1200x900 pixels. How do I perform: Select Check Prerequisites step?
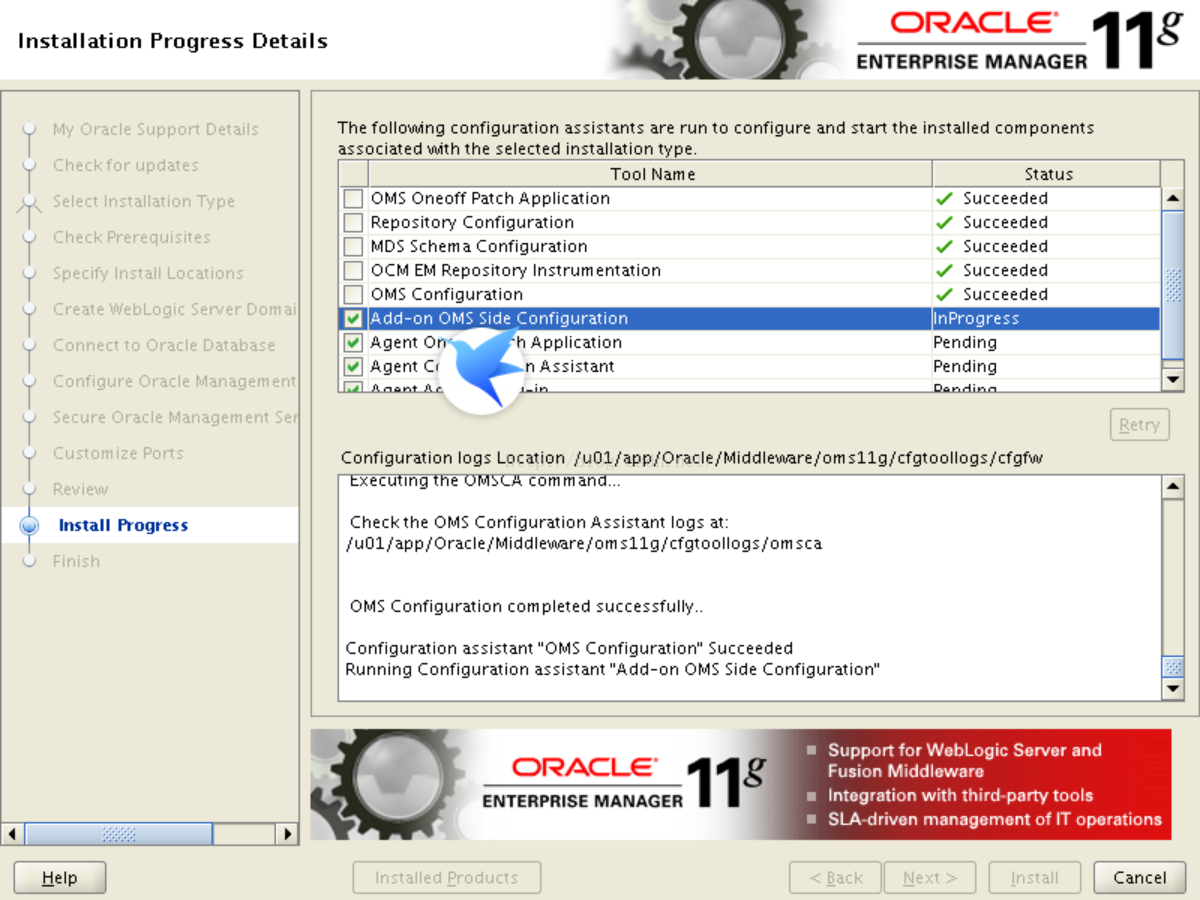pyautogui.click(x=132, y=237)
